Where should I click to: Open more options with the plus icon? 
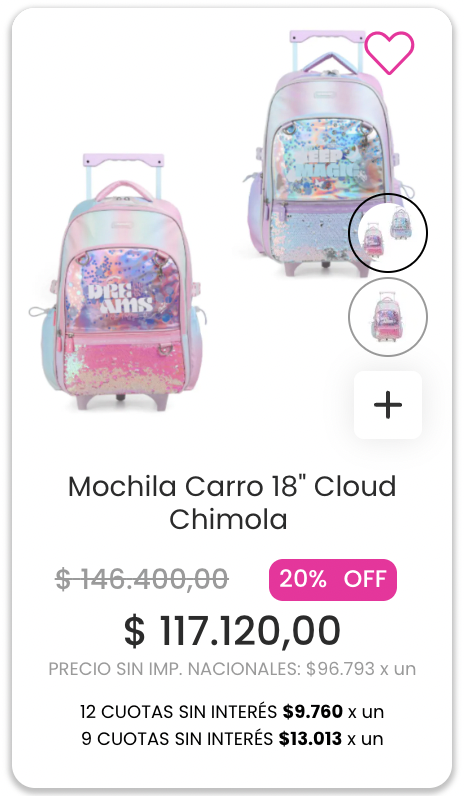(x=388, y=405)
